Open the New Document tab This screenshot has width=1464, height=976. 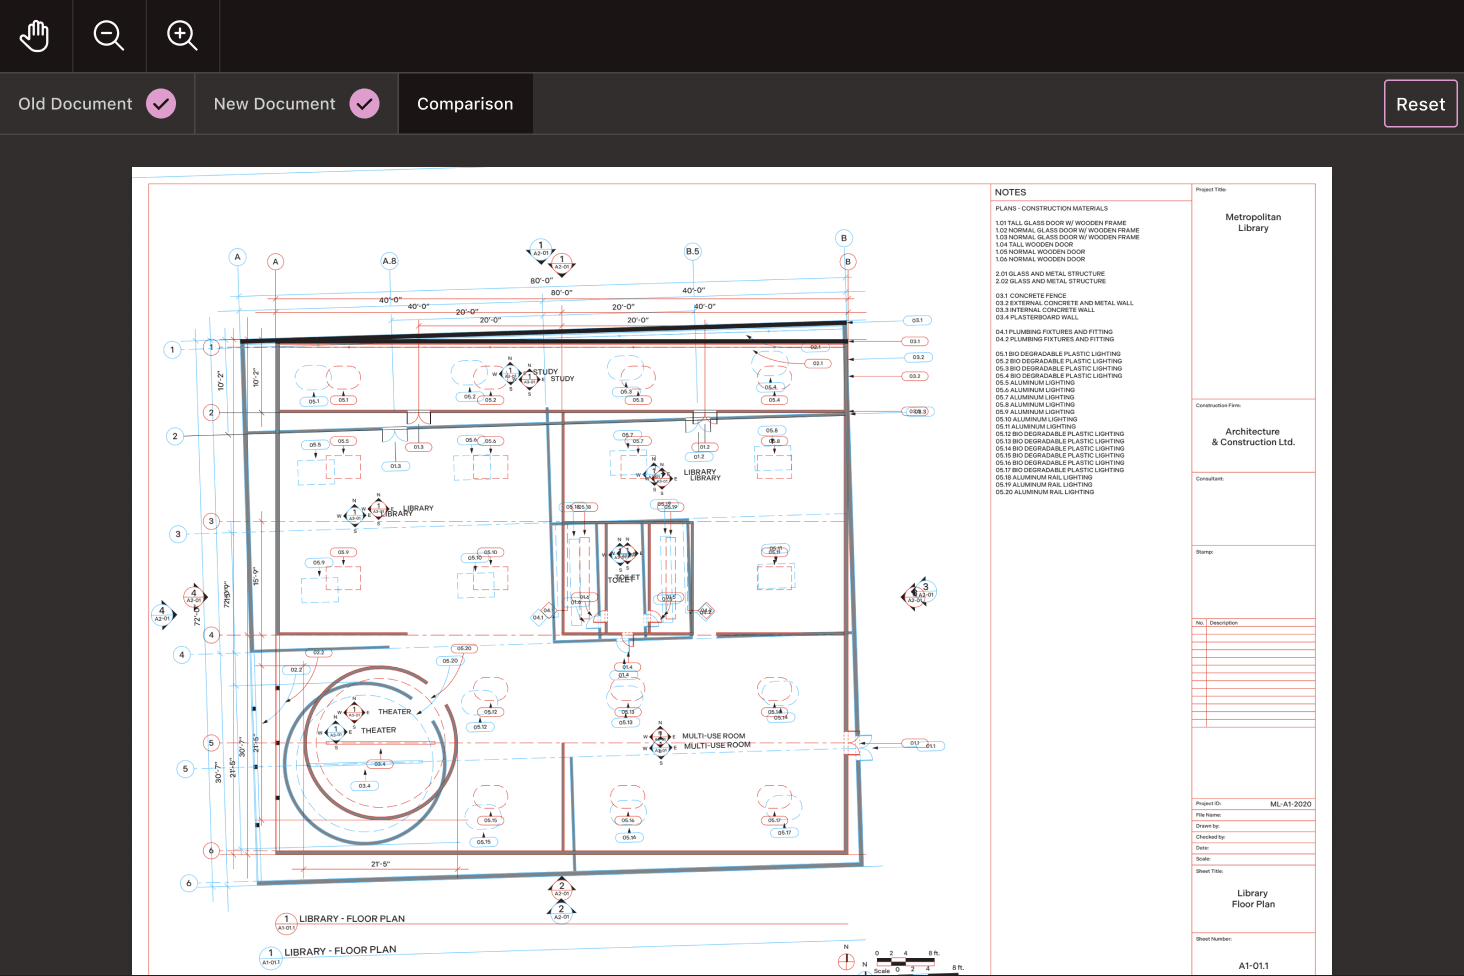tap(274, 103)
